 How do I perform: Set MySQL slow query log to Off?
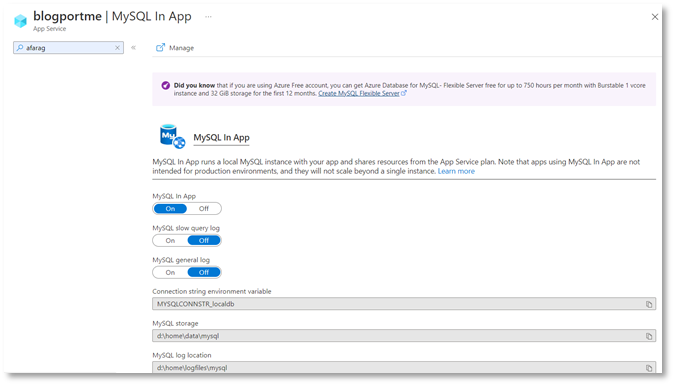[x=204, y=241]
